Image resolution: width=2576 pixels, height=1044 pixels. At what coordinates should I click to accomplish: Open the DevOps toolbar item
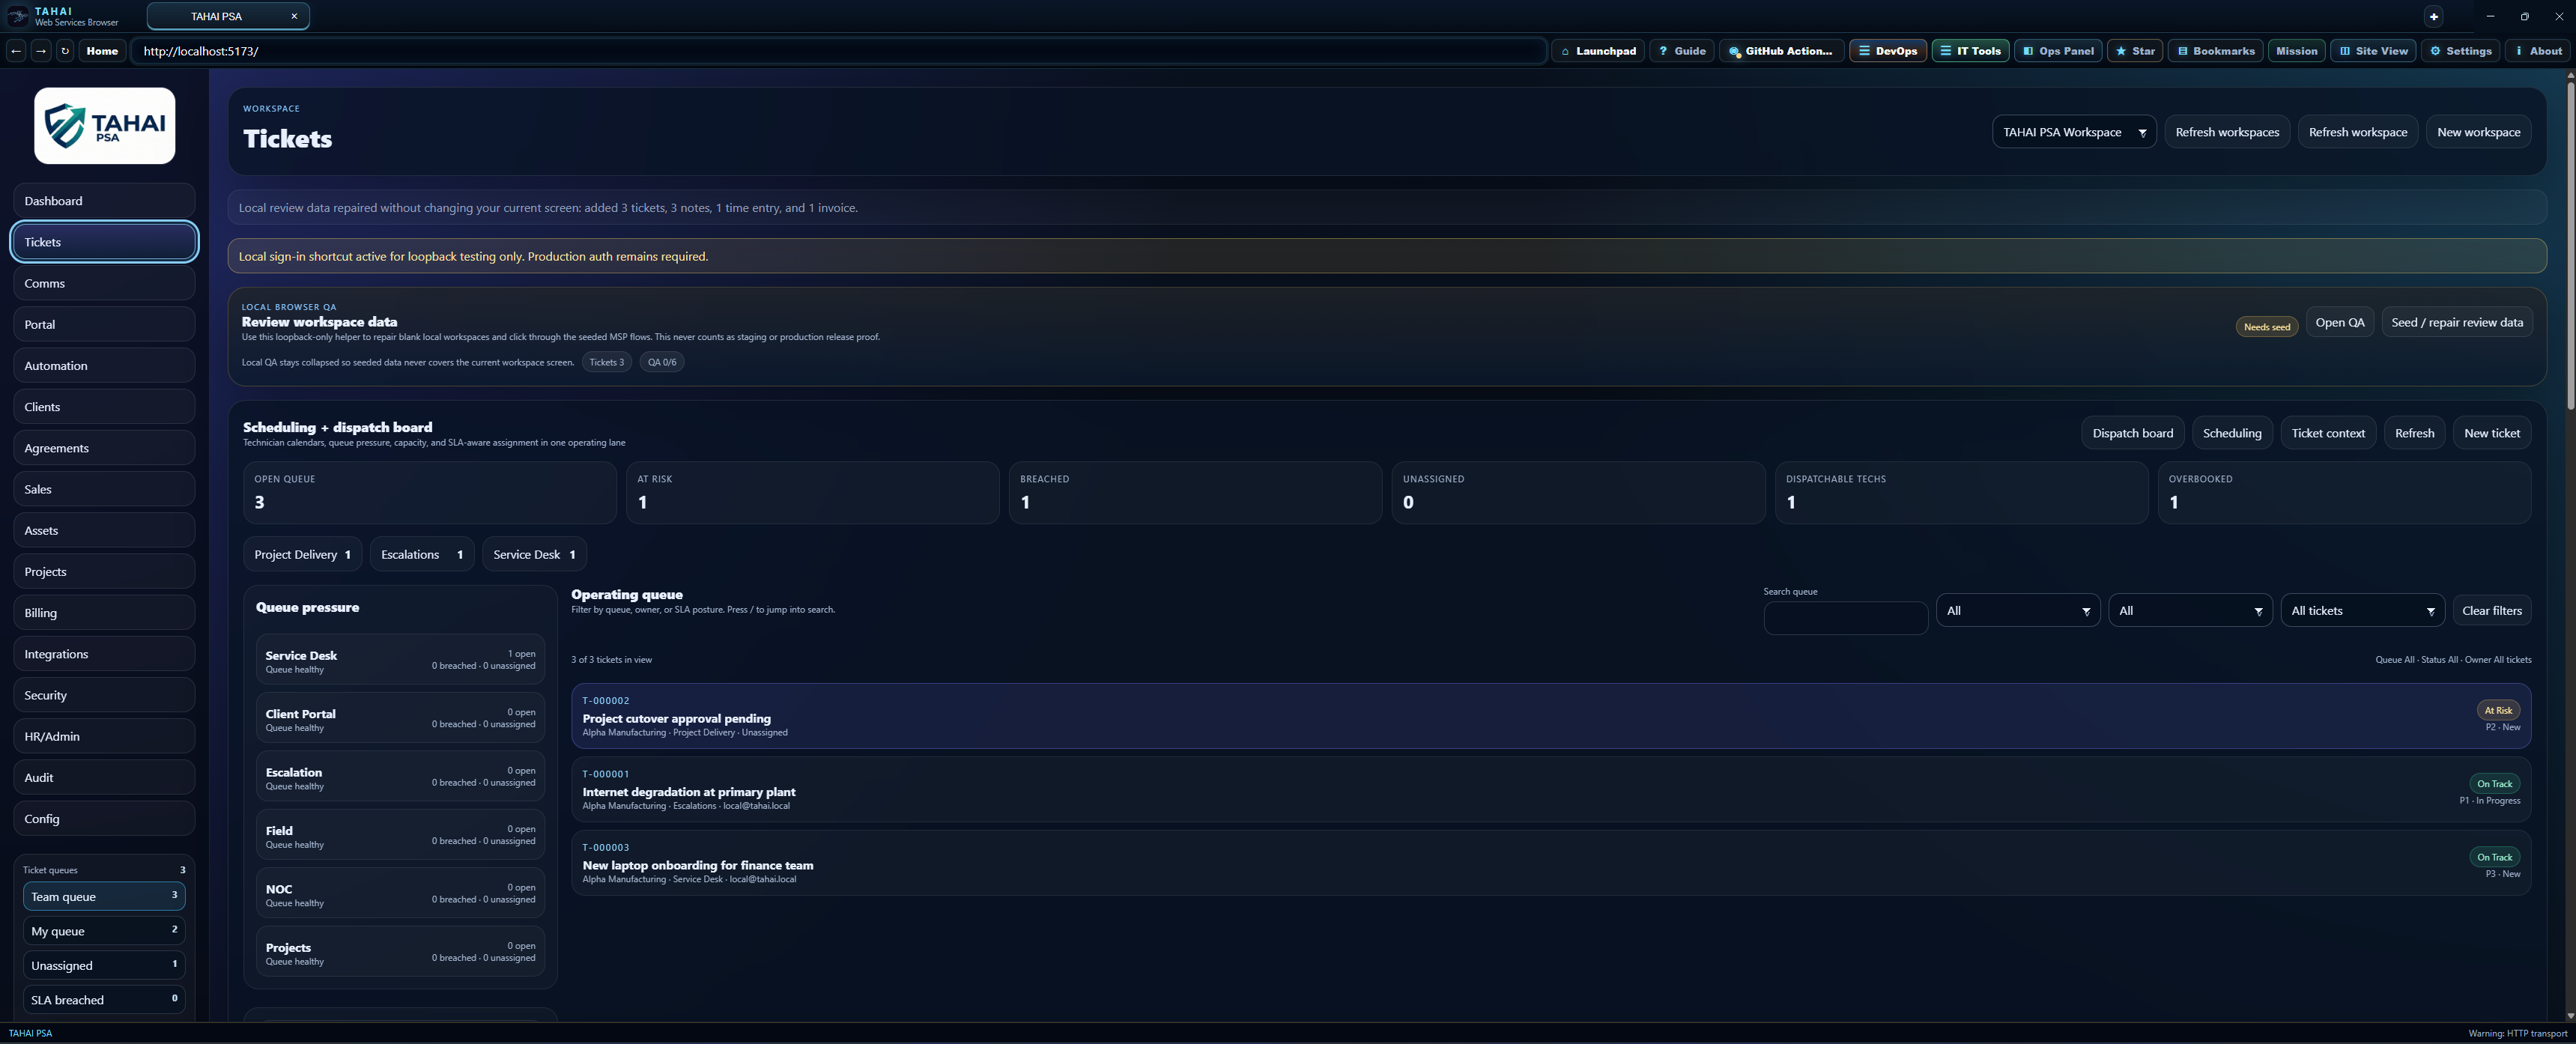click(x=1887, y=51)
